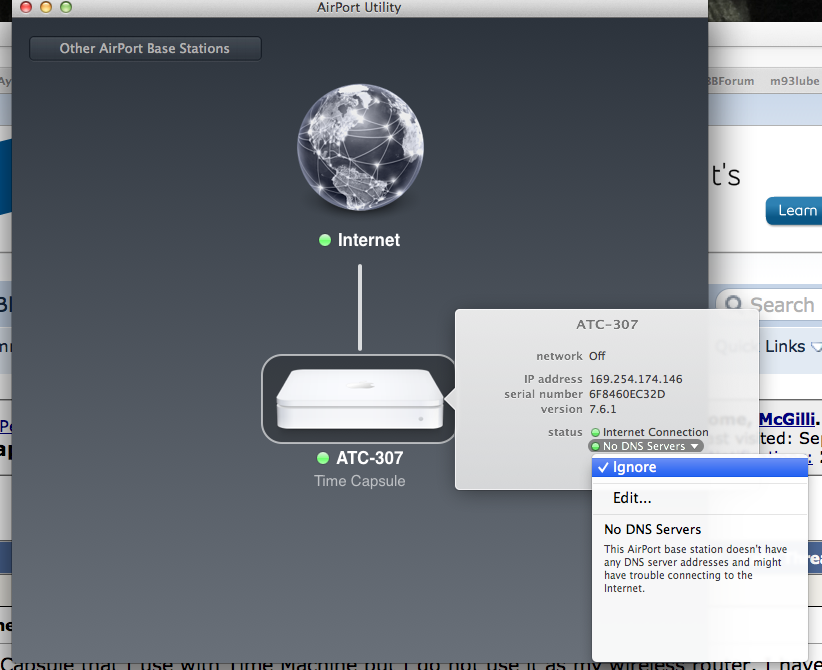Open the McGilli link in the browser window
The width and height of the screenshot is (822, 670).
click(x=788, y=419)
